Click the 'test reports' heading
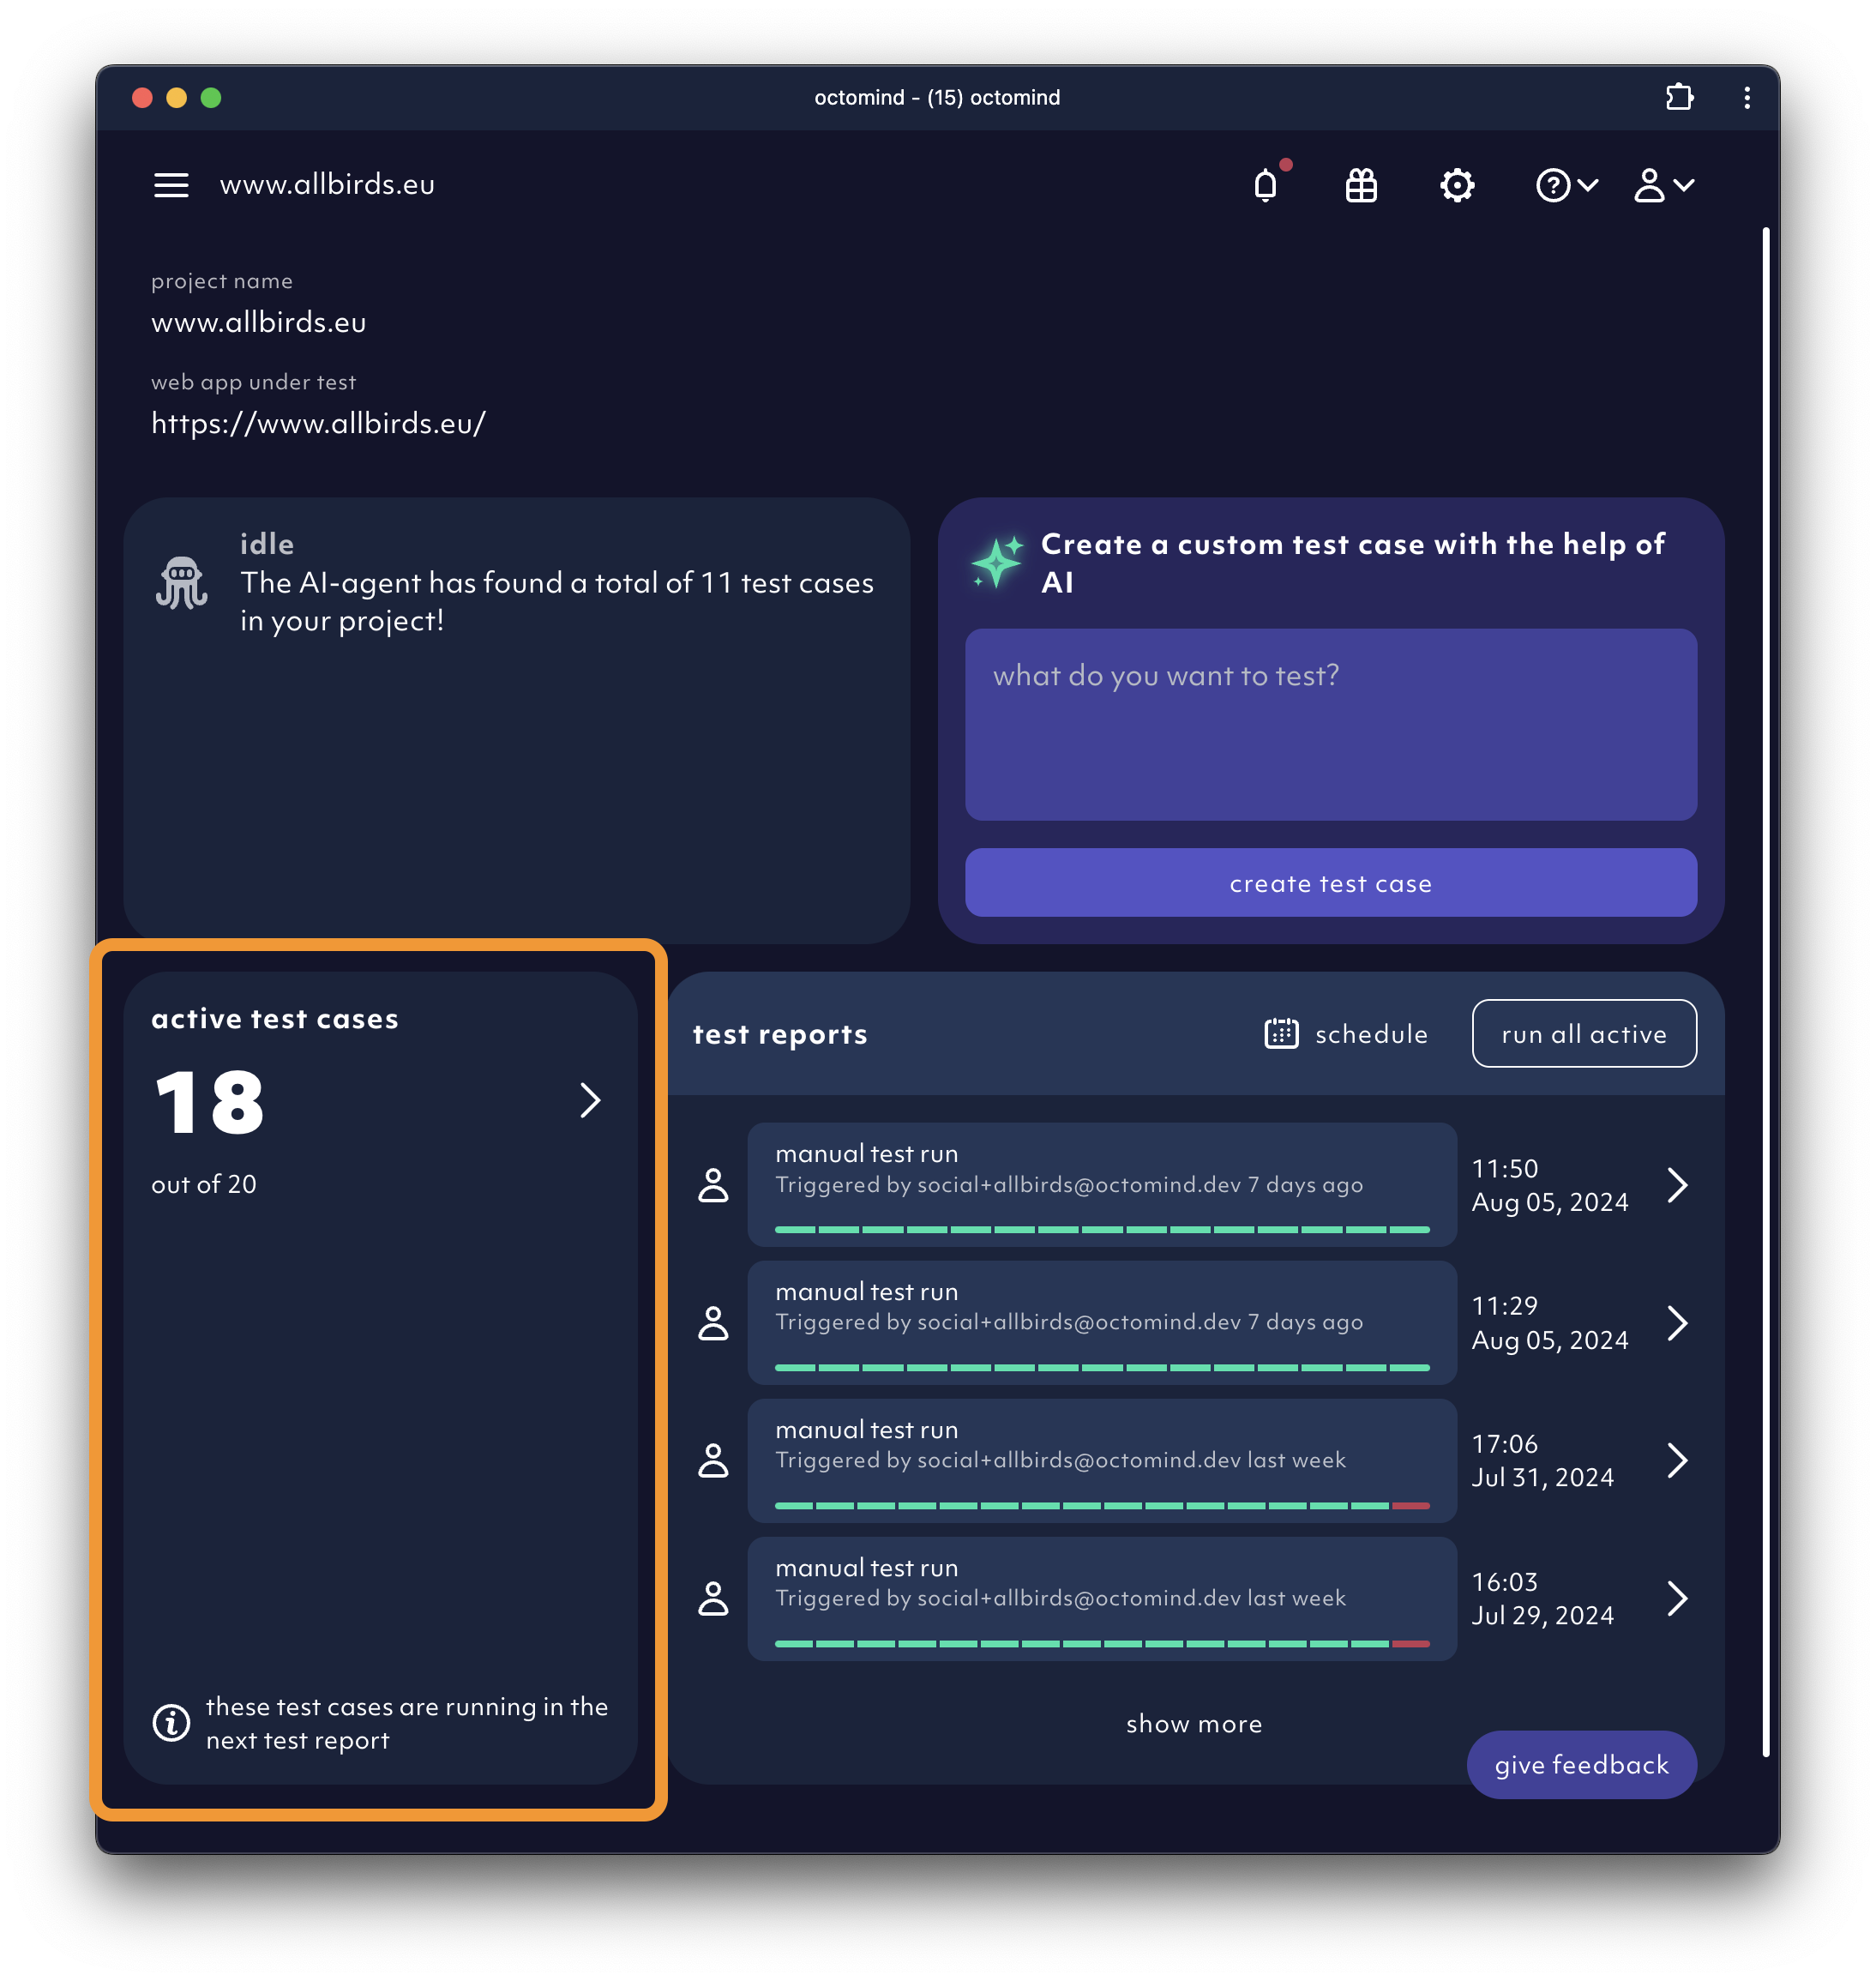The image size is (1876, 1981). tap(780, 1034)
